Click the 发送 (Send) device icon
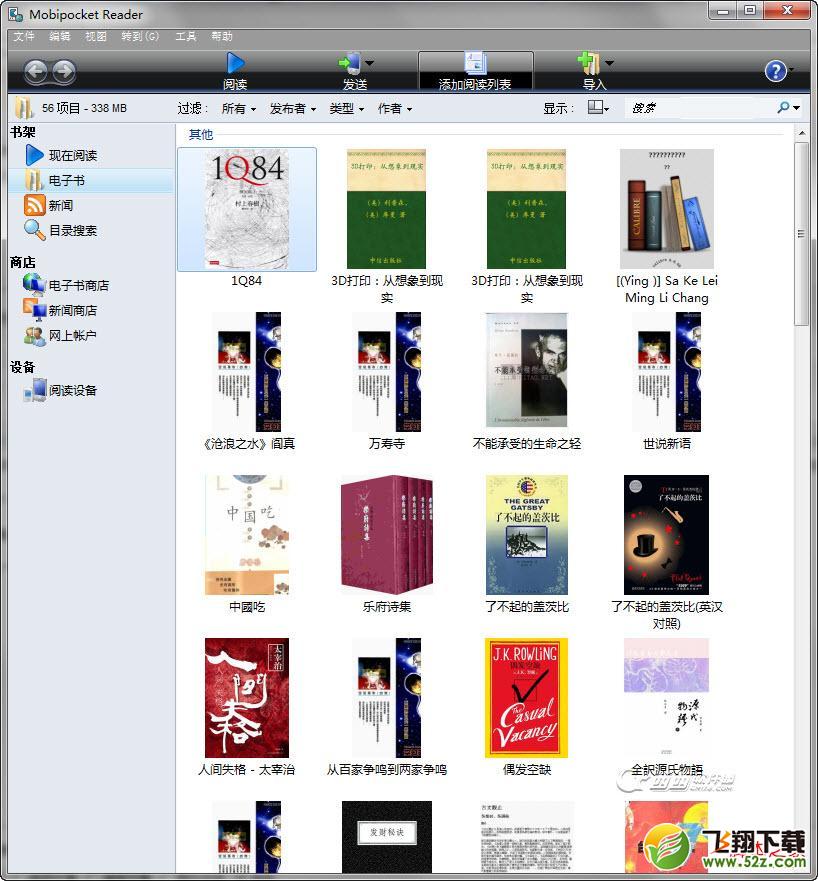This screenshot has width=818, height=881. coord(351,63)
